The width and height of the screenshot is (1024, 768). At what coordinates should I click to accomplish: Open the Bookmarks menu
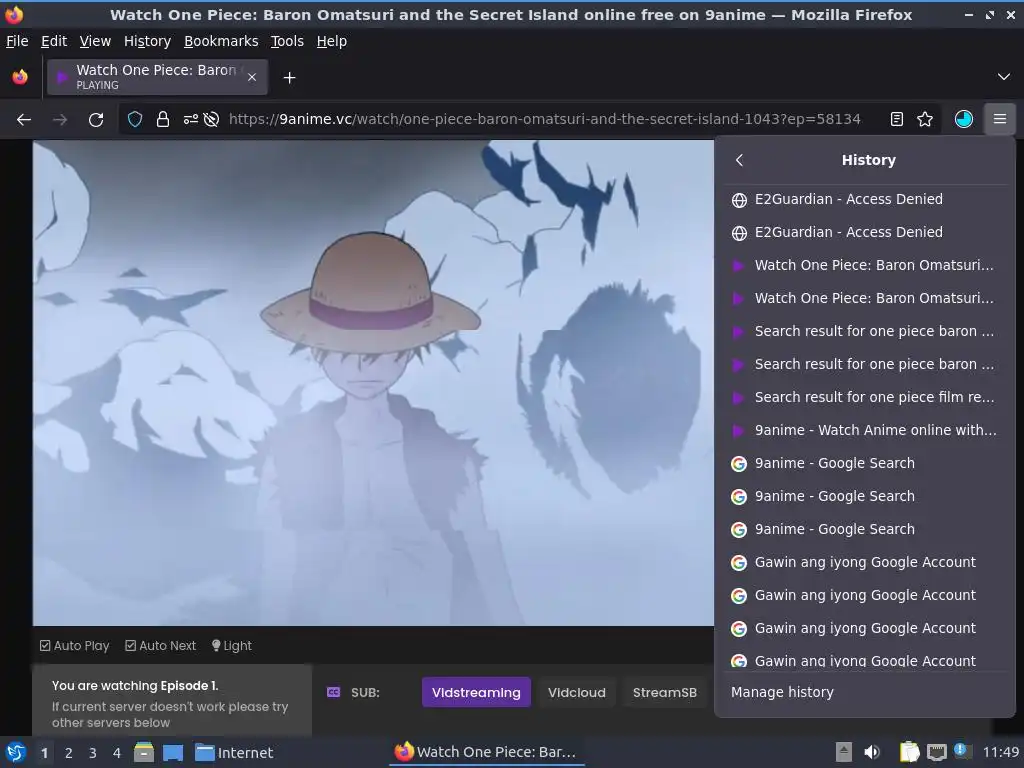point(221,41)
